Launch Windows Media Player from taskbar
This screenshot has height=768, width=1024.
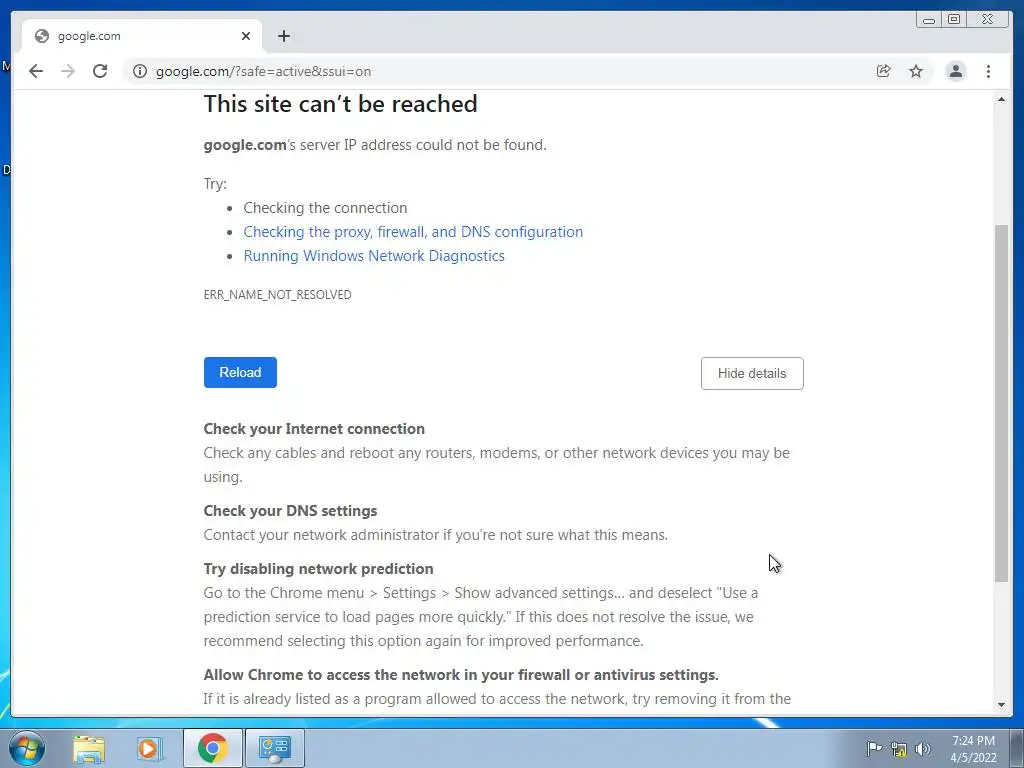point(149,749)
